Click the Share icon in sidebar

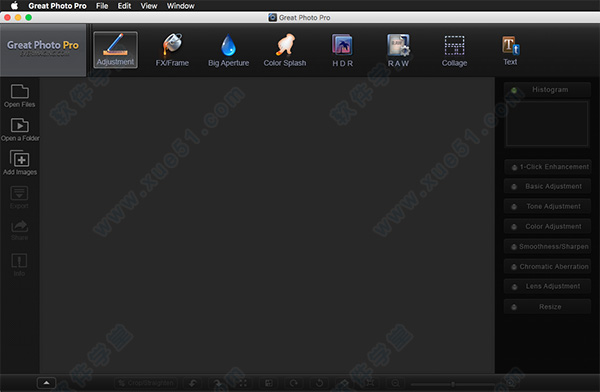coord(20,230)
